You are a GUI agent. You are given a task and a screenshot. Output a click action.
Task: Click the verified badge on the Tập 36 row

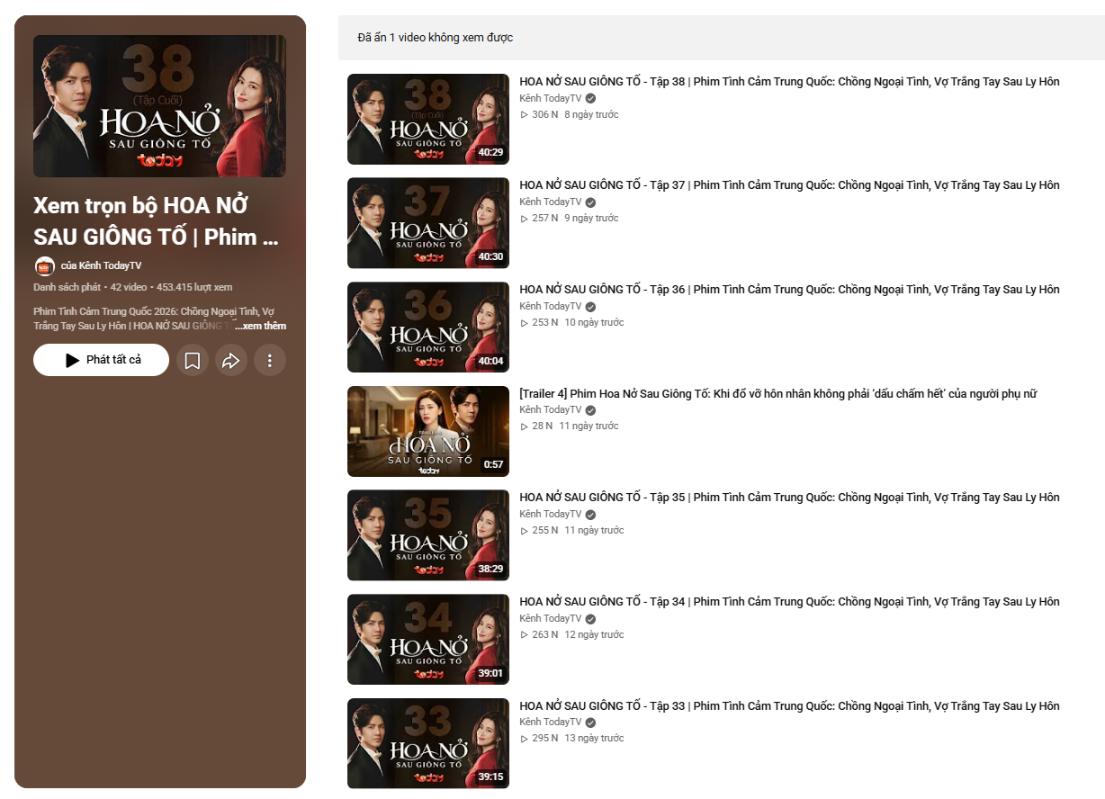pos(591,306)
